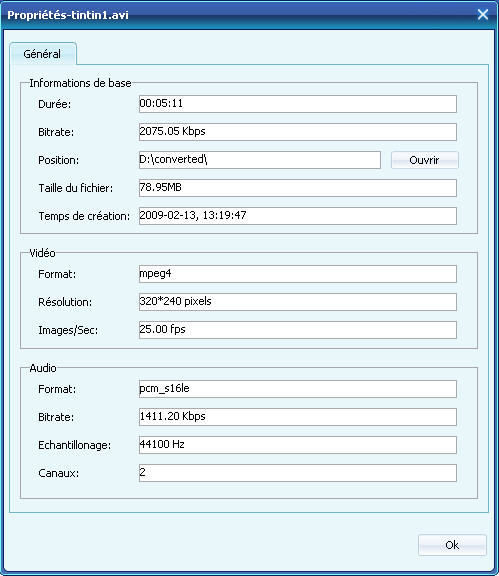Screen dimensions: 499x576
Task: Click the Temps de création field
Action: click(298, 216)
